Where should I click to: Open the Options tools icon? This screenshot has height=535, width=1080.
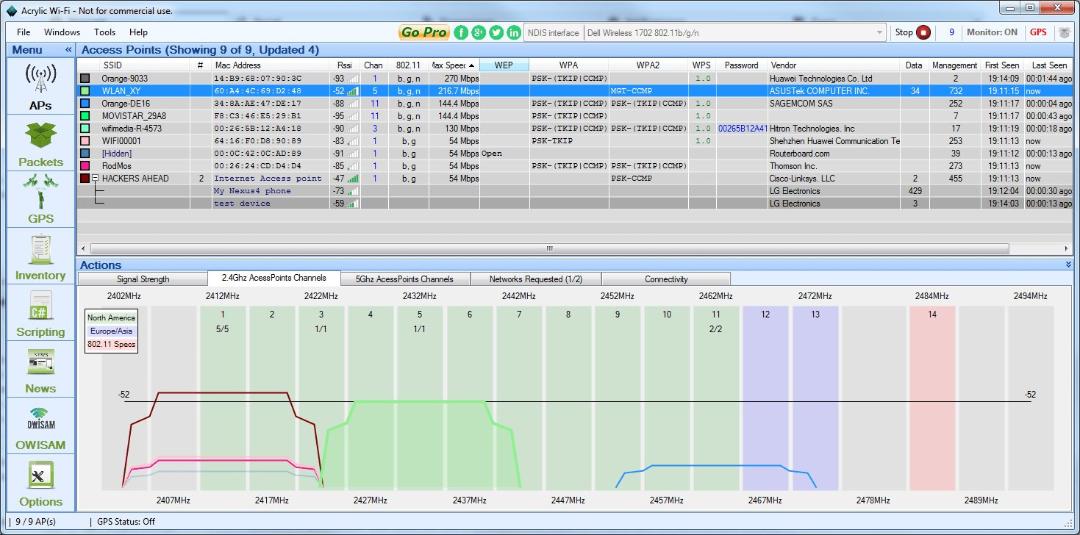tap(41, 476)
